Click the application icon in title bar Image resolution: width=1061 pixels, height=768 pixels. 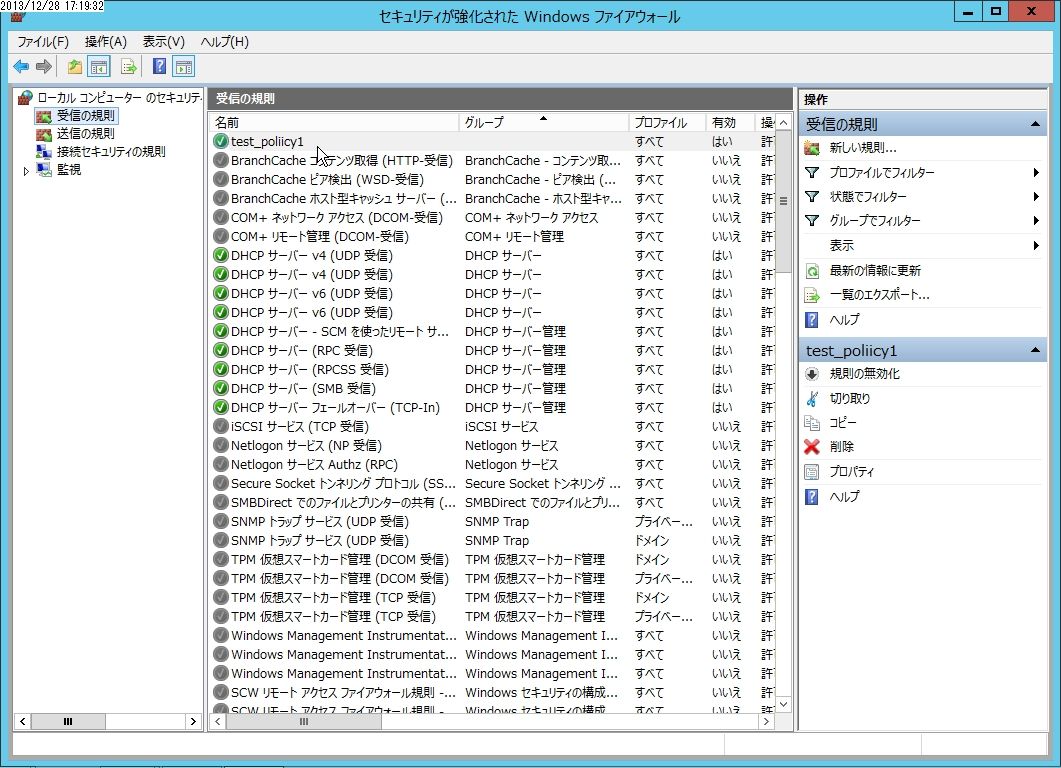pos(18,16)
